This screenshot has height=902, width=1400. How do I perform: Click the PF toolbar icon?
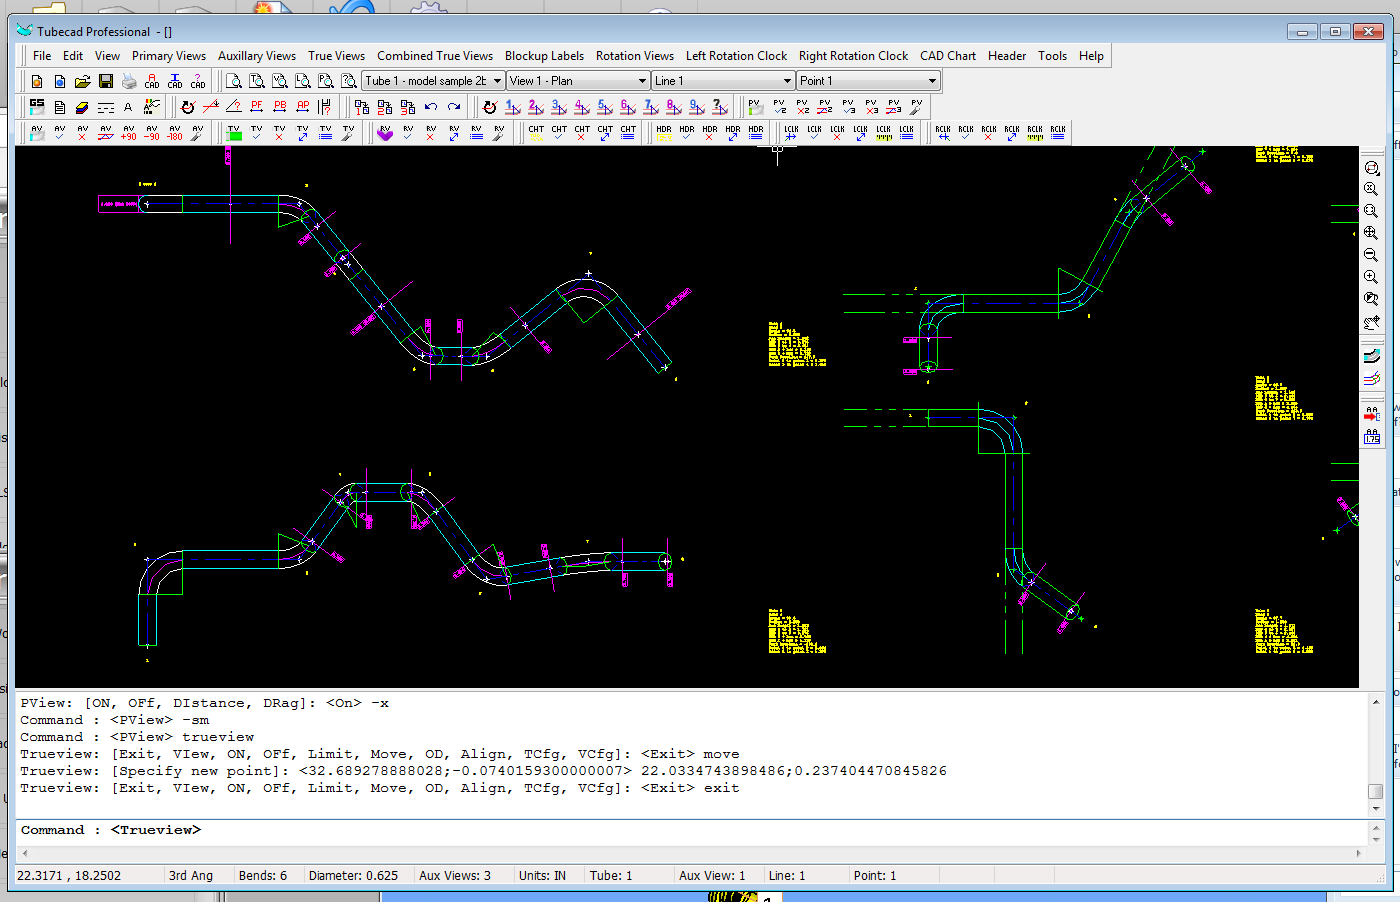[257, 106]
